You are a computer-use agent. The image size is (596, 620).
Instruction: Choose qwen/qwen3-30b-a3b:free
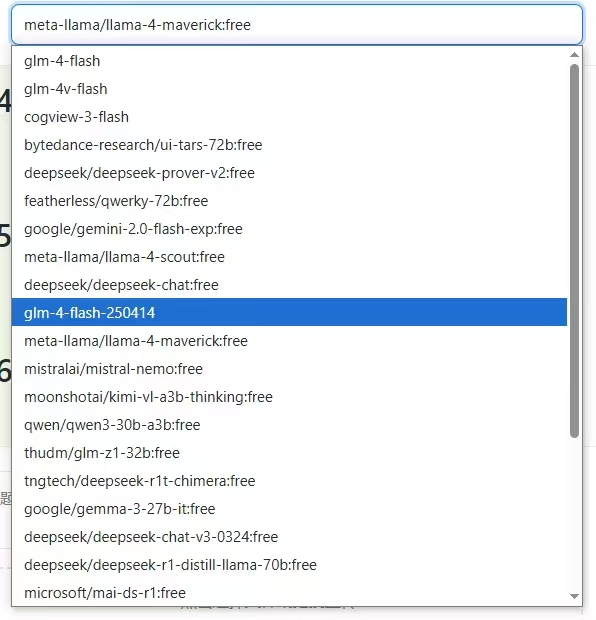click(289, 425)
